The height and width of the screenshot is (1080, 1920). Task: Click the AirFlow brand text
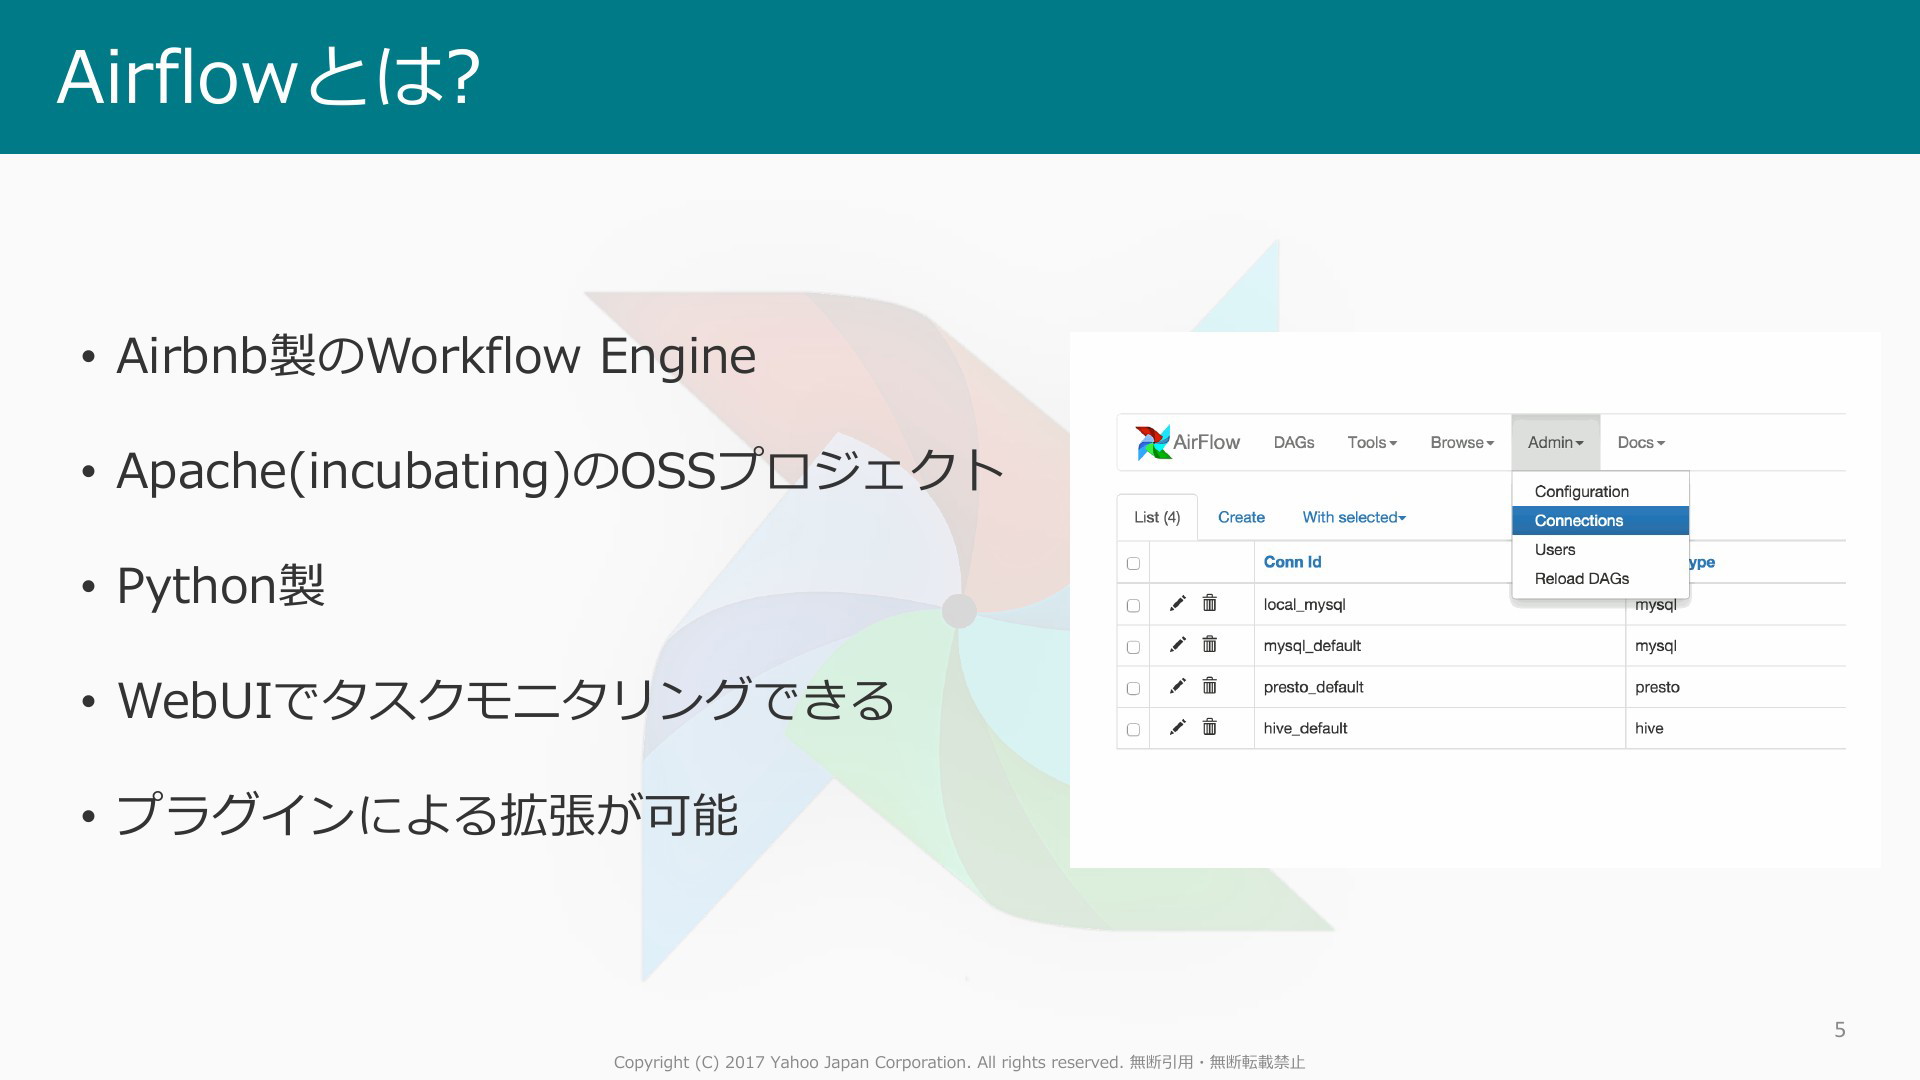[1206, 442]
